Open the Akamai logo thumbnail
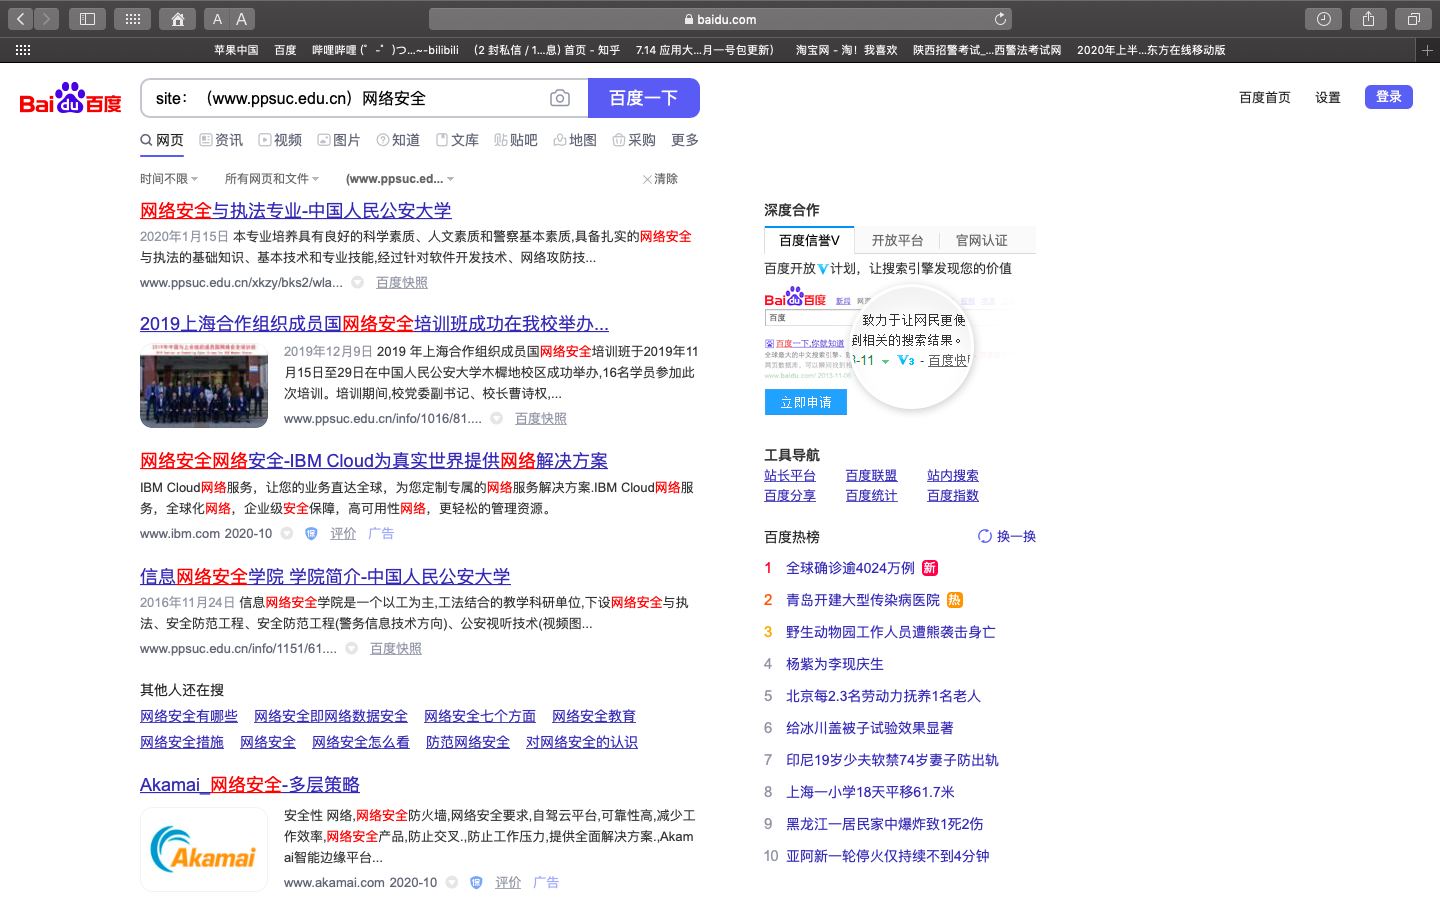The image size is (1440, 900). pos(204,849)
